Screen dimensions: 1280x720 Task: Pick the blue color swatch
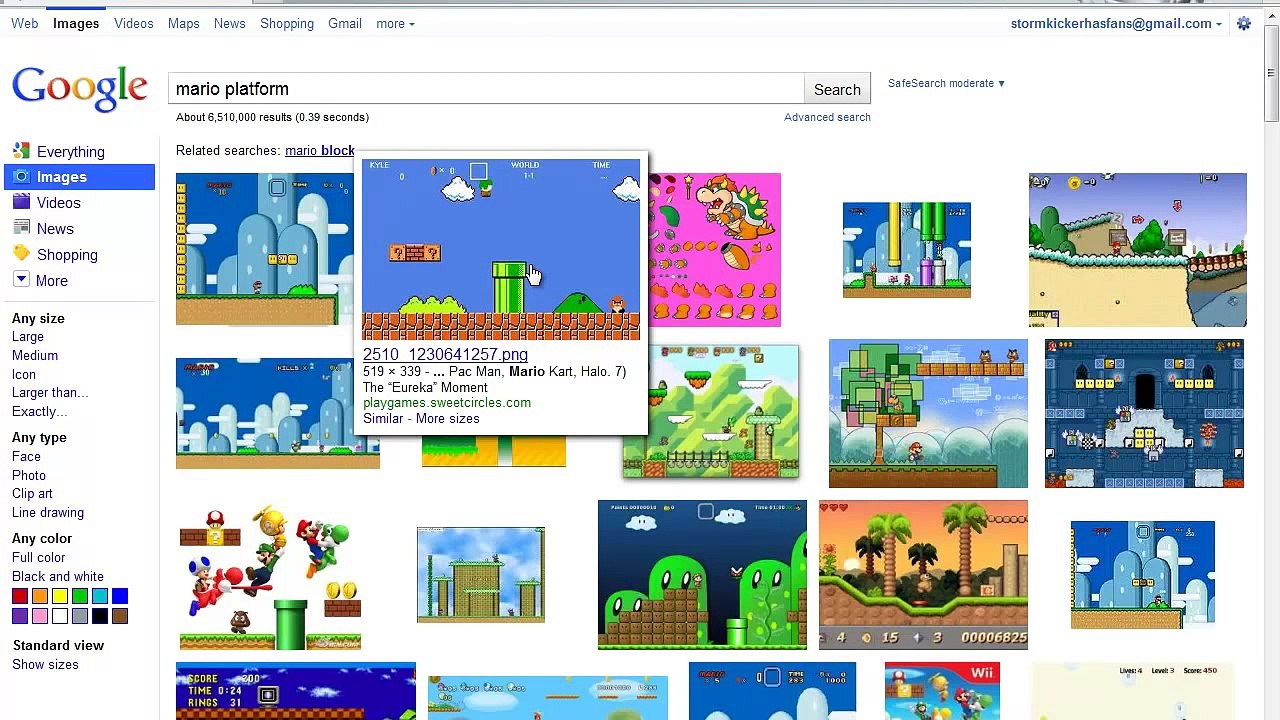pos(120,596)
